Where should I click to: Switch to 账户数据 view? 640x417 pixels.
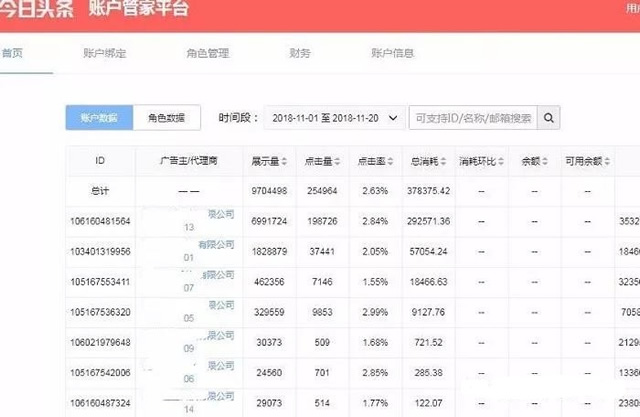(99, 118)
